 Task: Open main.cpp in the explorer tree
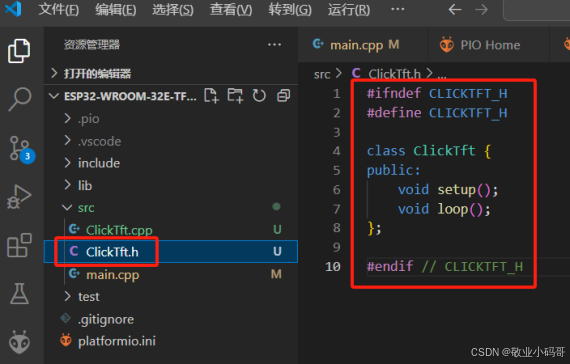point(171,275)
